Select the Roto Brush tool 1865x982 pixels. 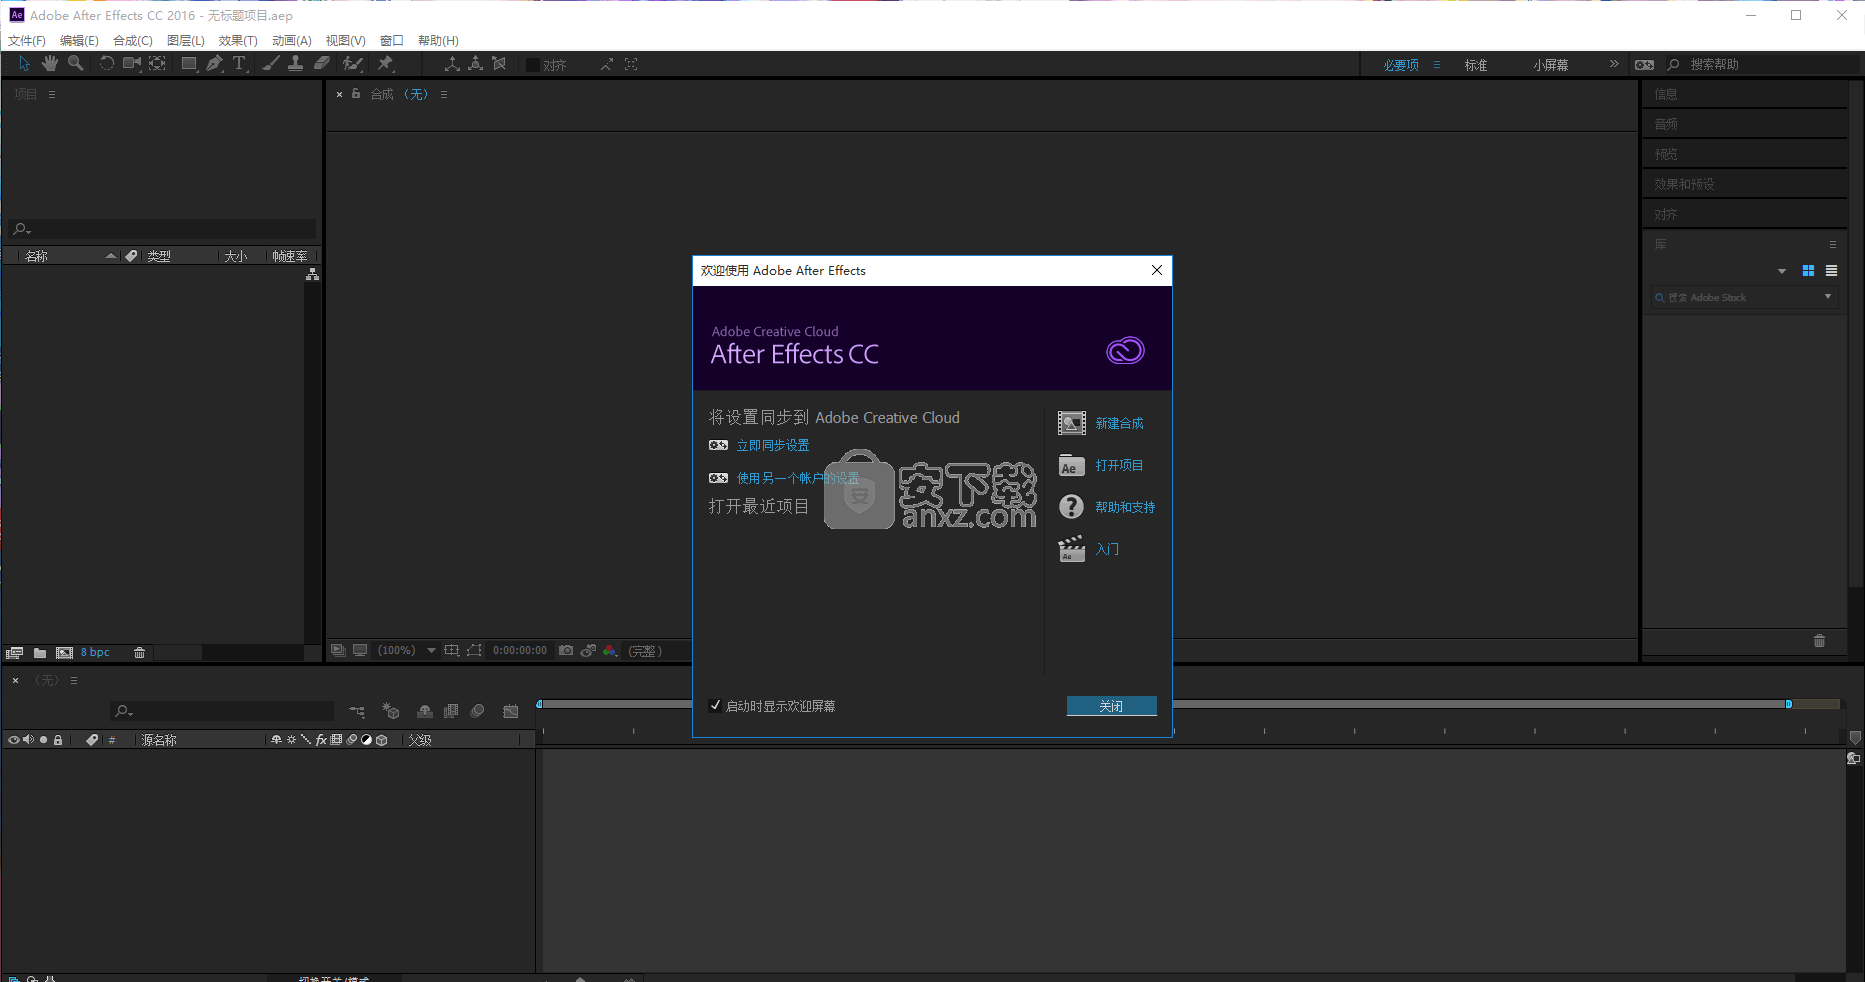352,63
